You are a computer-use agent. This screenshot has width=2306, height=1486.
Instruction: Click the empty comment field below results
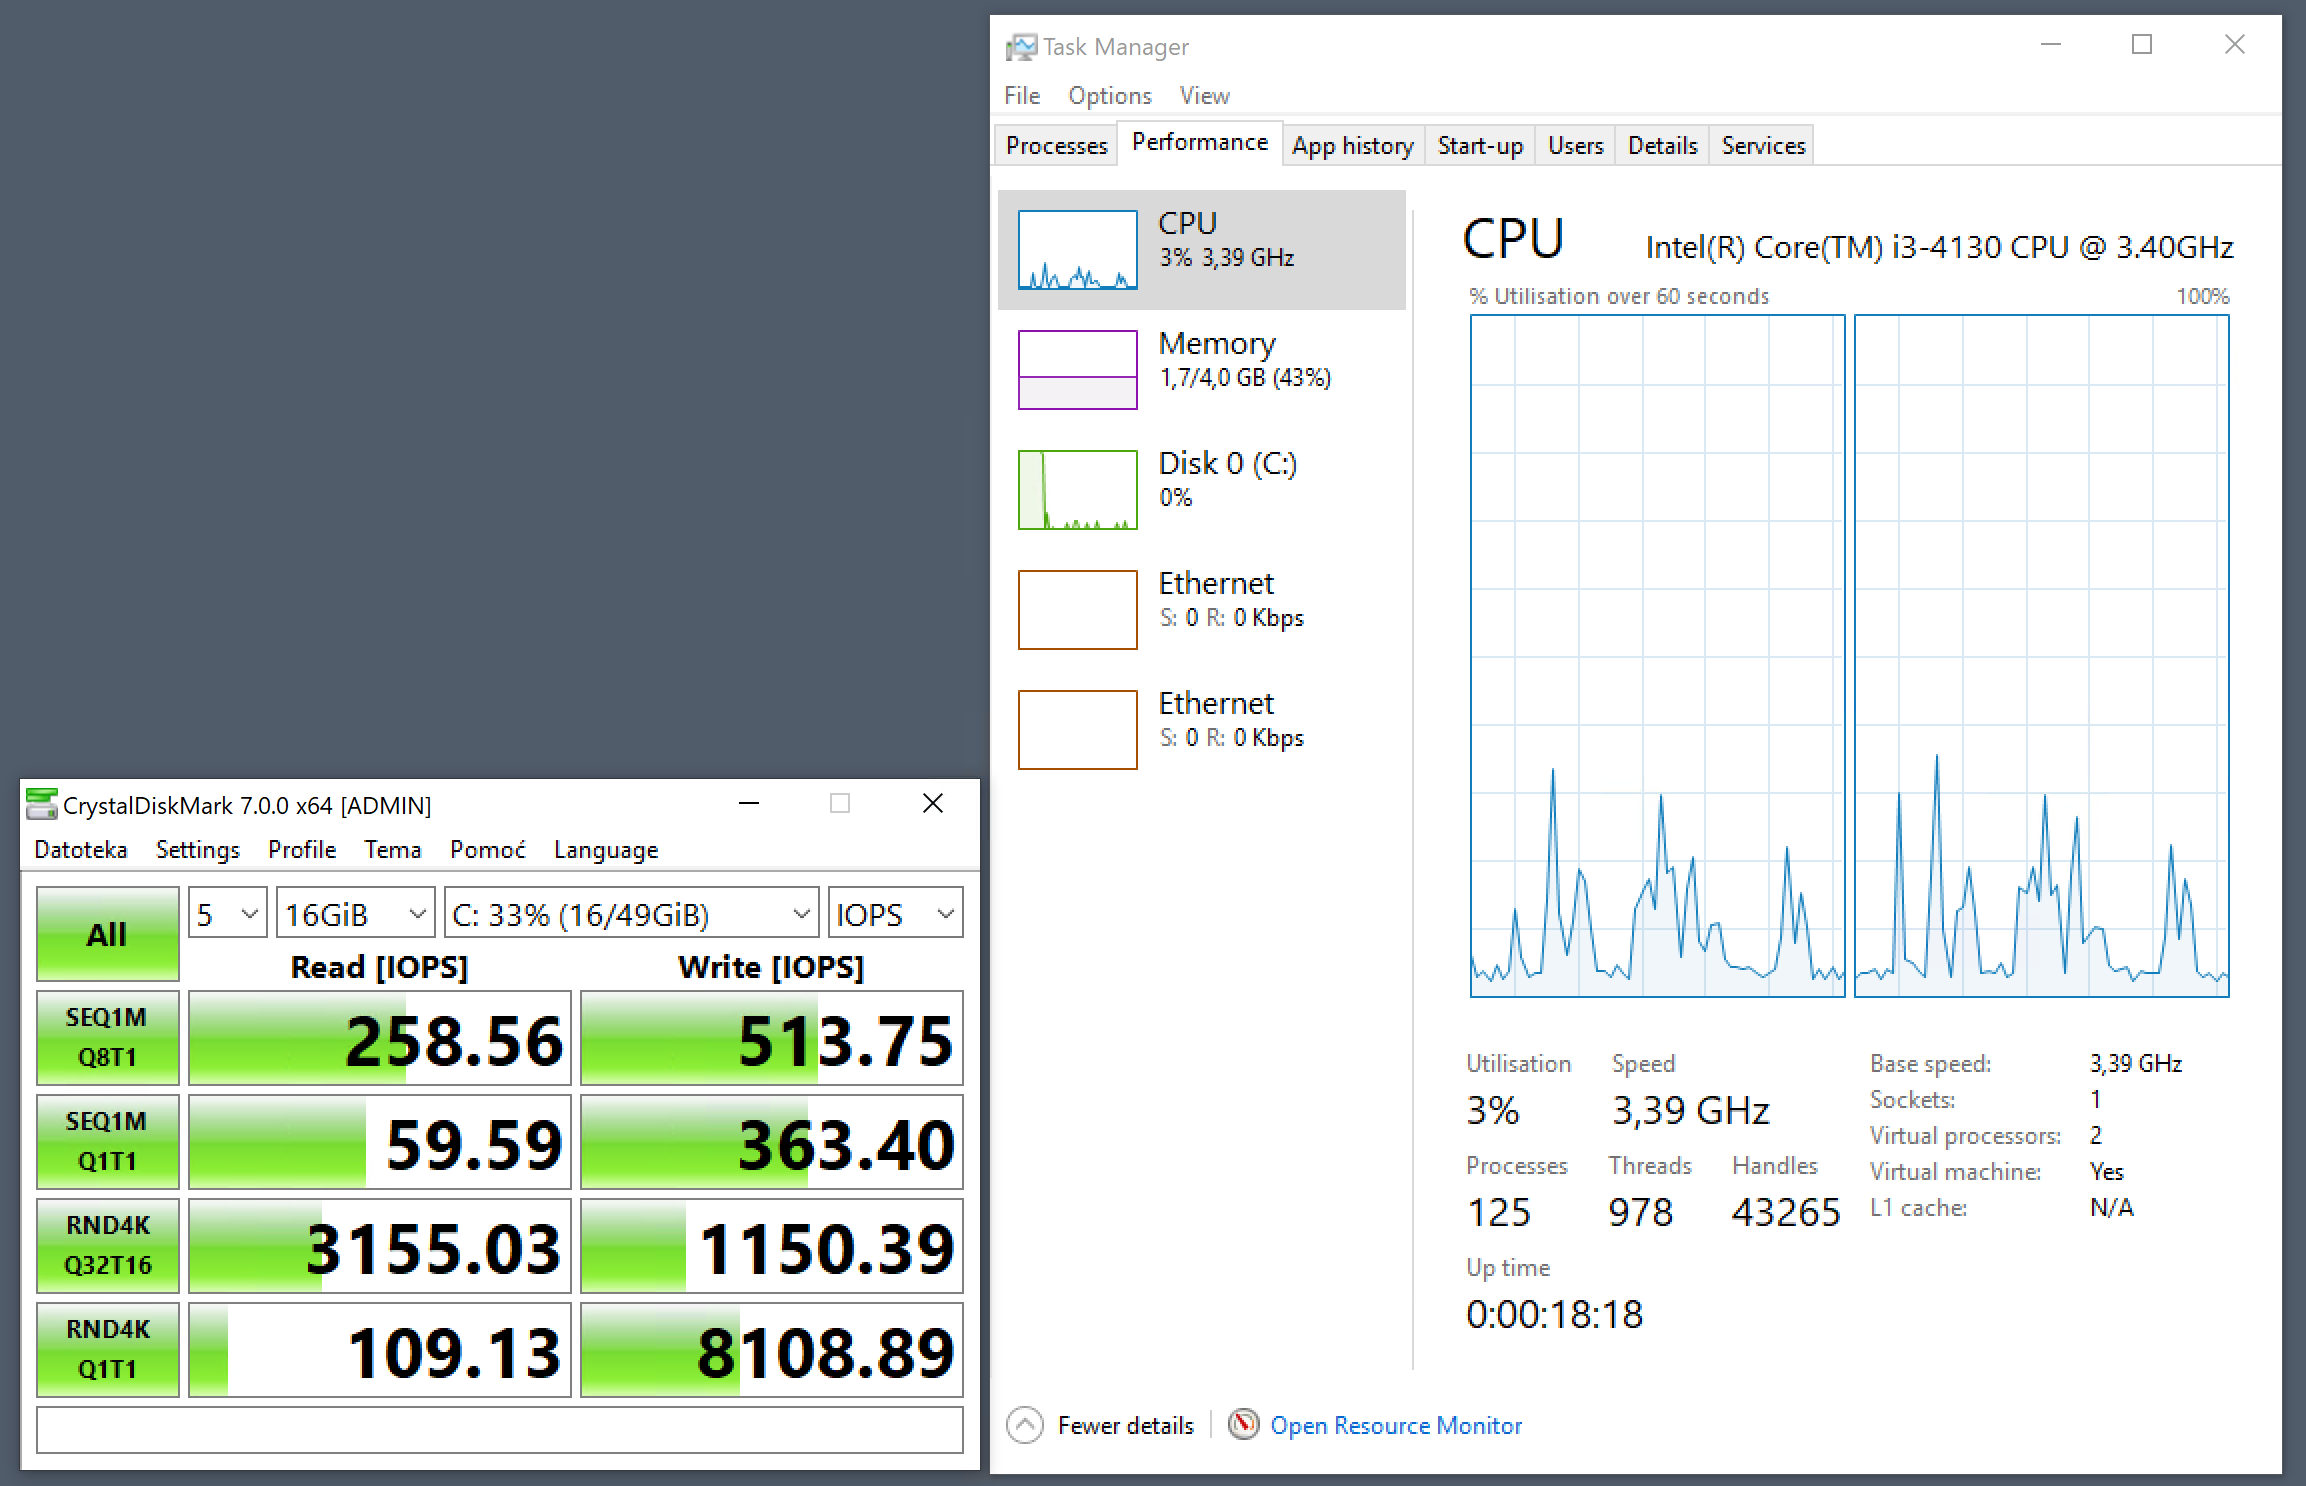tap(500, 1430)
